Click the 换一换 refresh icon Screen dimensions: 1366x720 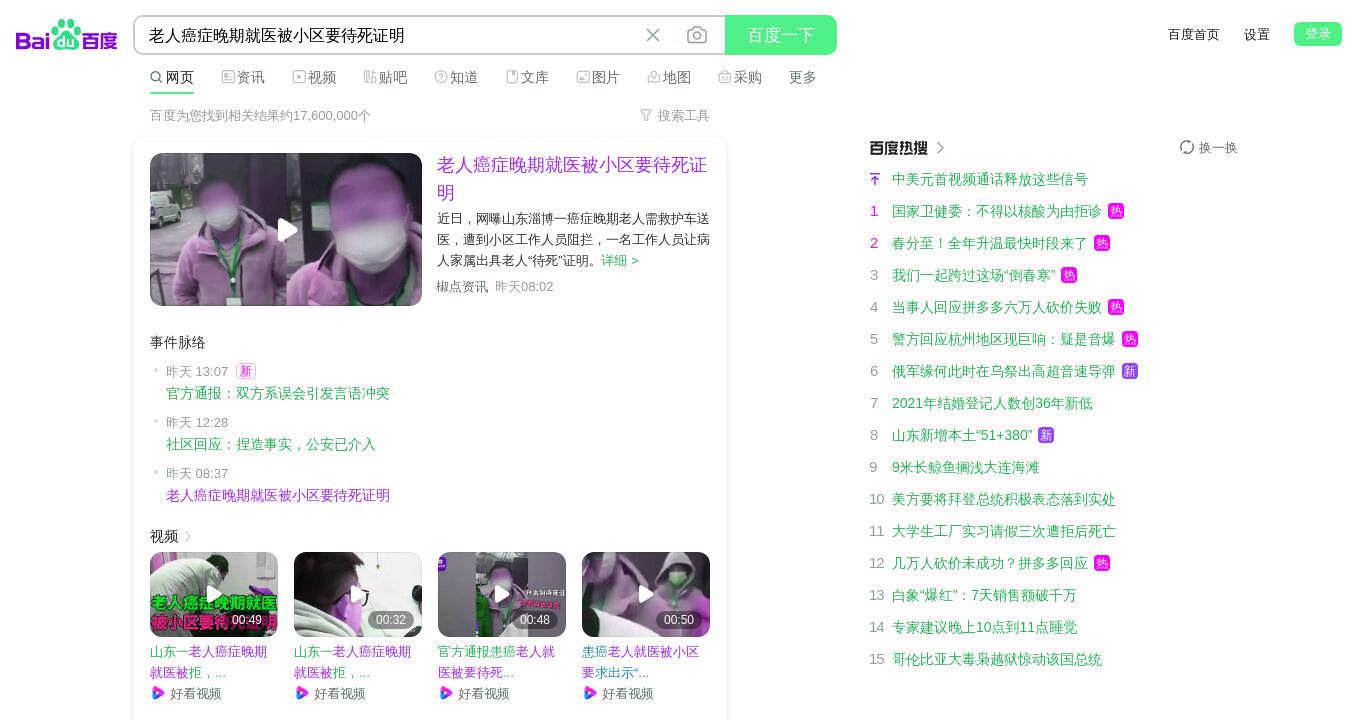(1187, 147)
